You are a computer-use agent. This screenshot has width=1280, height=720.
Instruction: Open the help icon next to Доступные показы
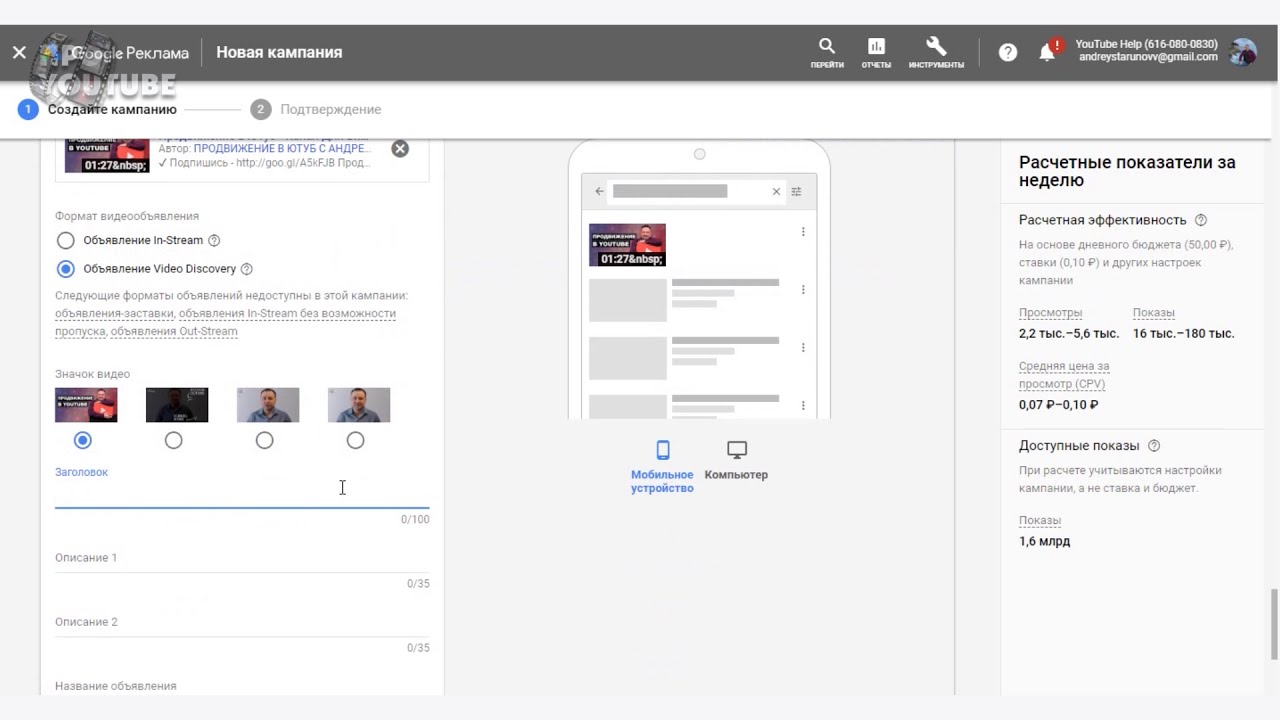1154,446
